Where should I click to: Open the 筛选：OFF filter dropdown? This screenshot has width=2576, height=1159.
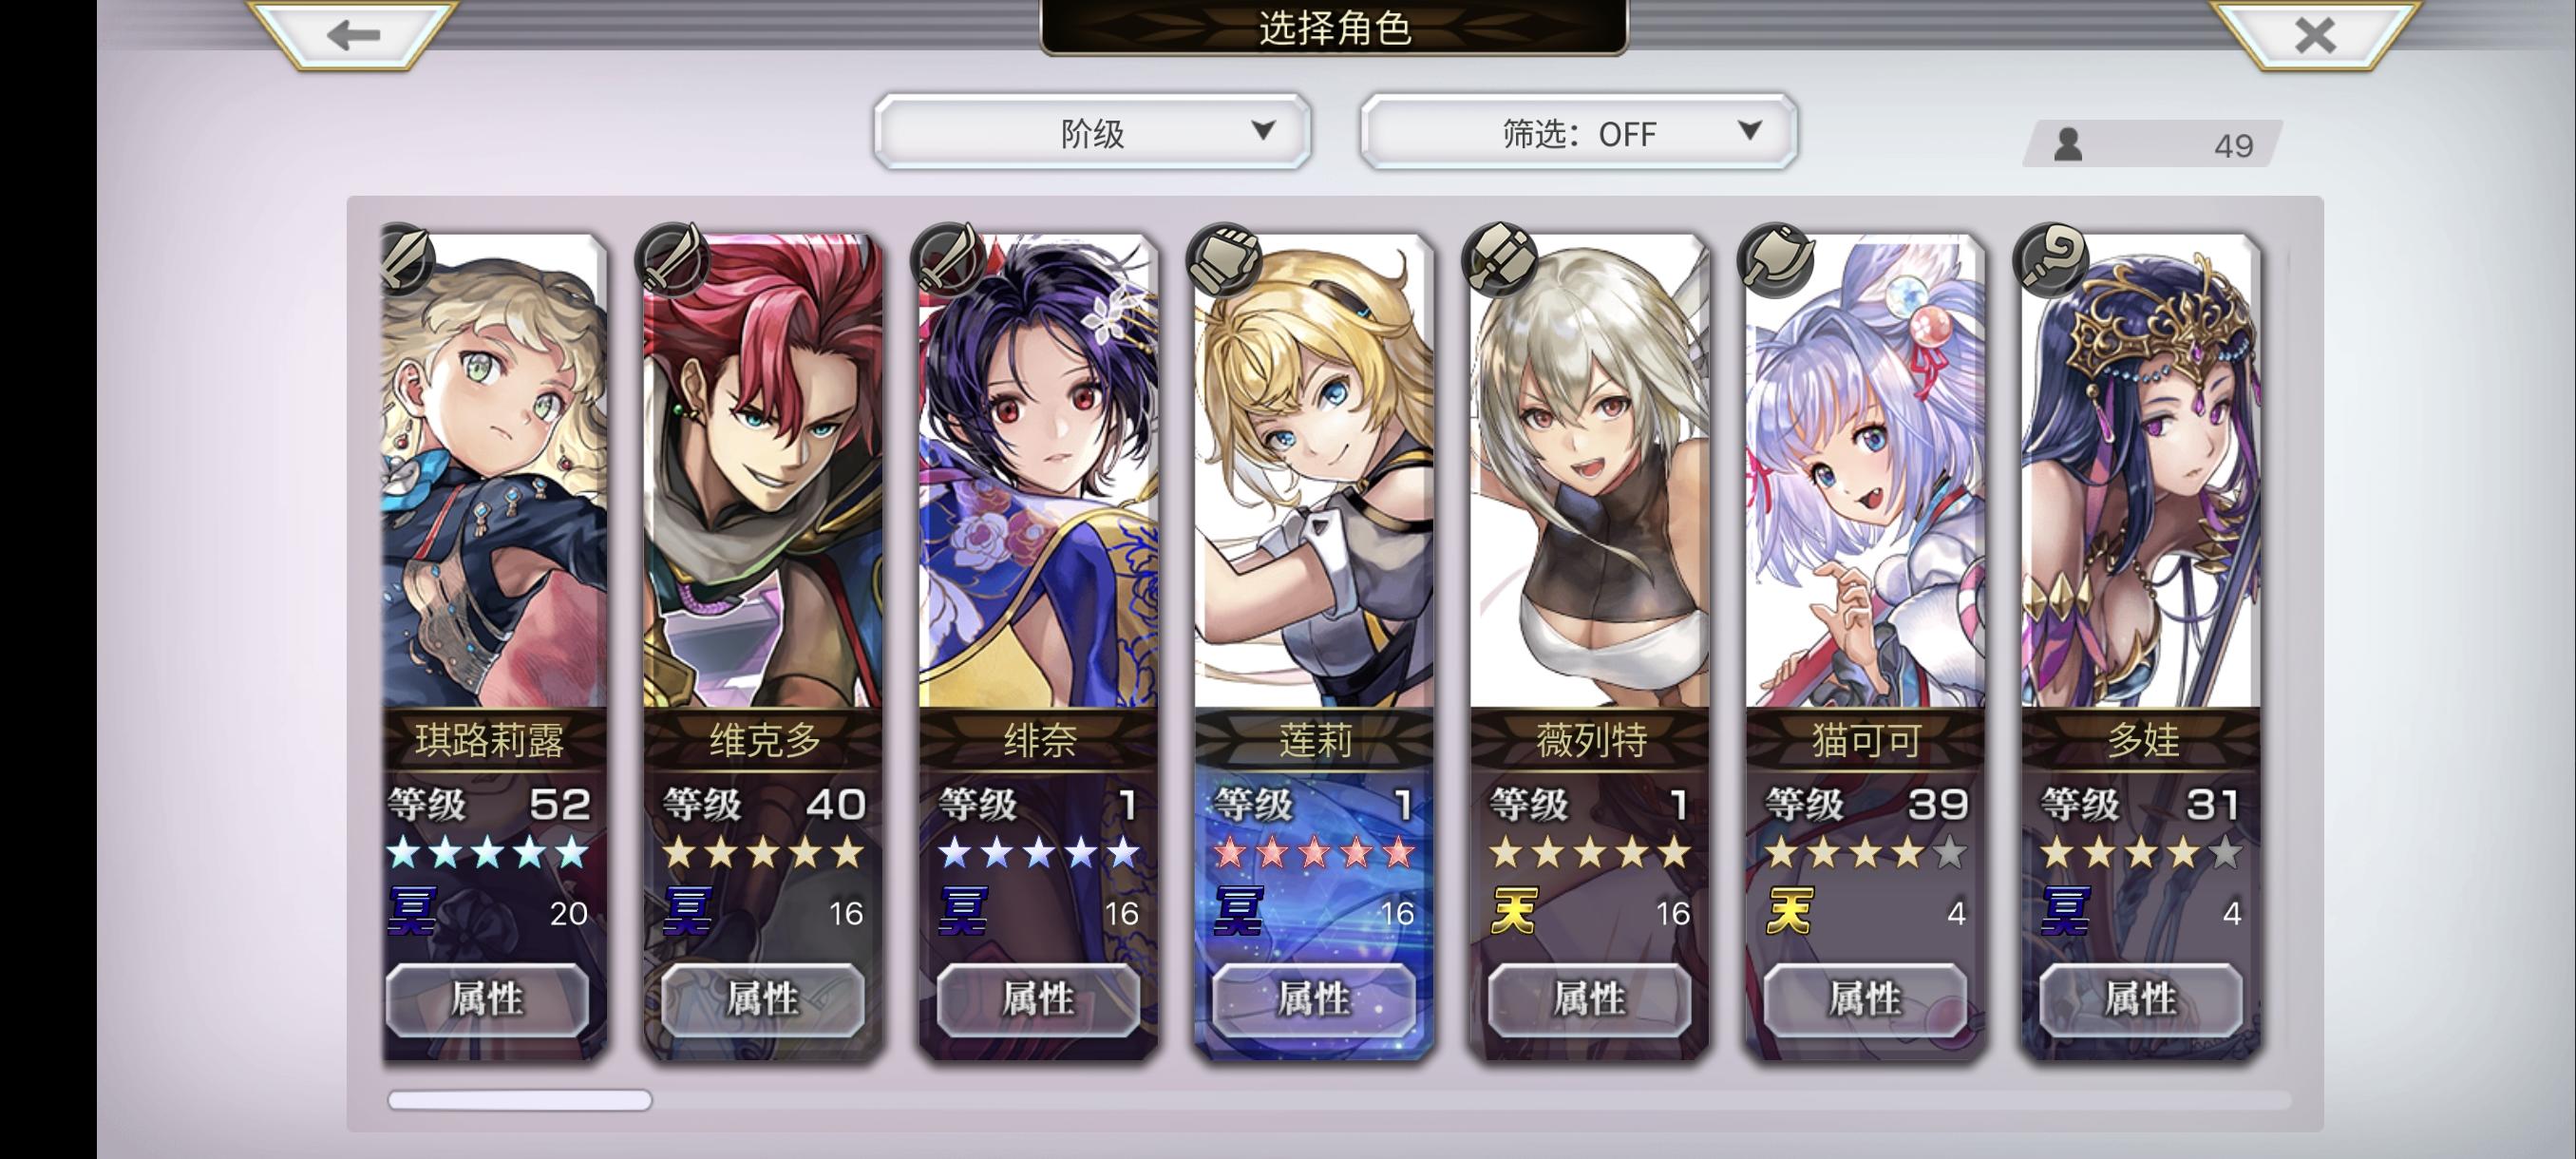tap(1578, 132)
